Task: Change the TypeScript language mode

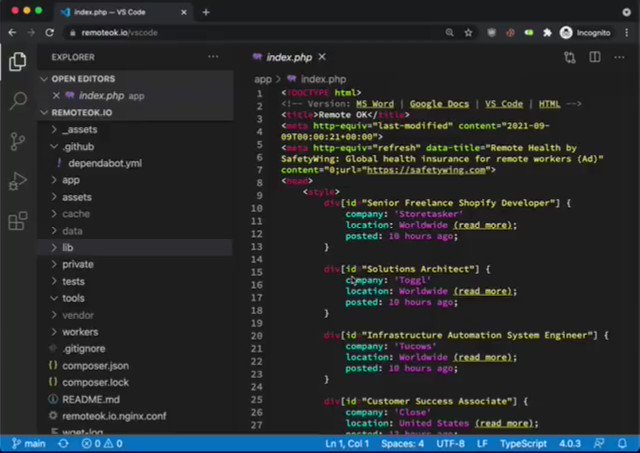Action: pos(523,443)
